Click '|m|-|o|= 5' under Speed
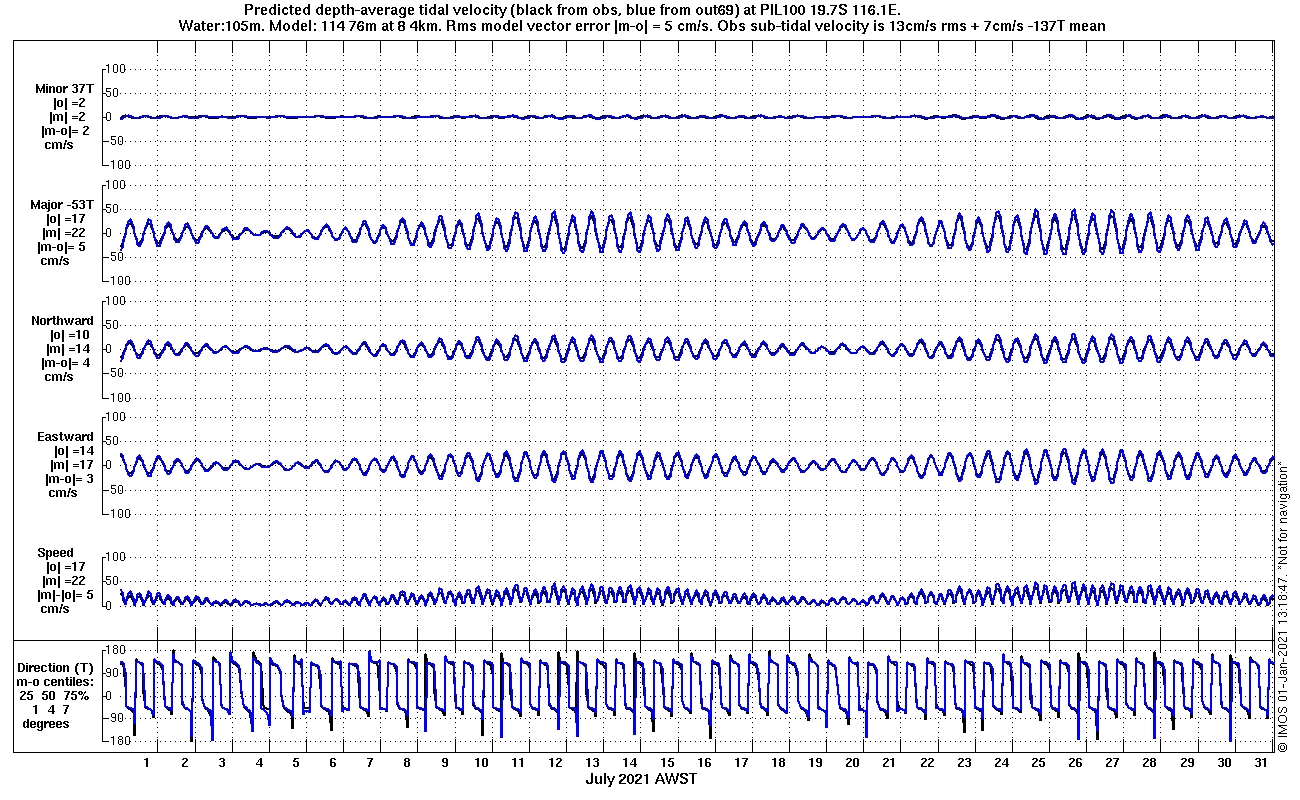 [65, 595]
